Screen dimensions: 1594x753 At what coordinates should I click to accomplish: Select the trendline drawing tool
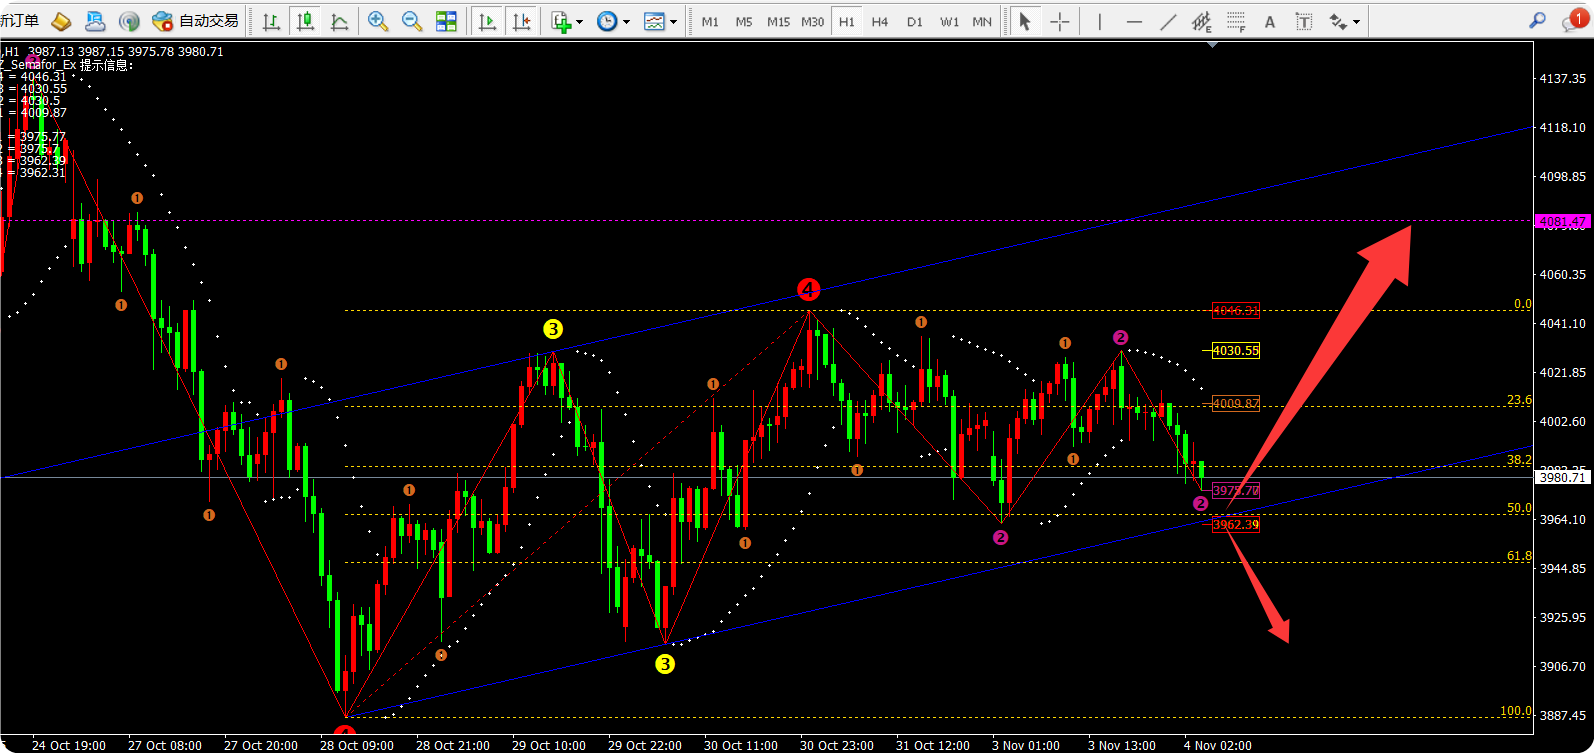1167,21
